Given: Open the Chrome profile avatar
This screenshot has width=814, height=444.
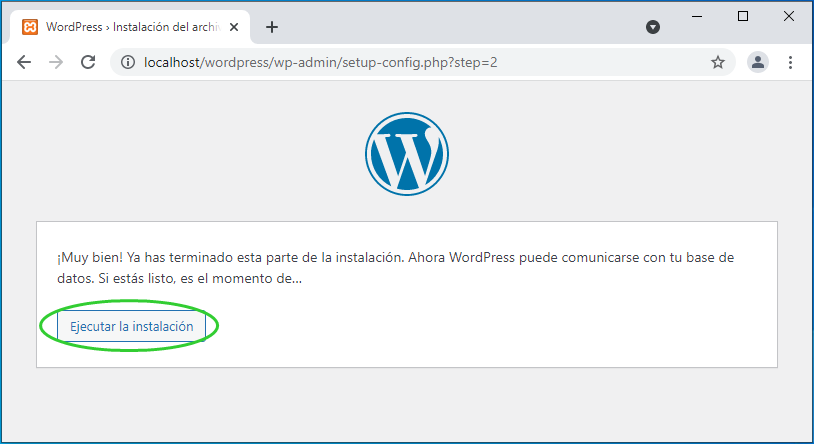Looking at the screenshot, I should (758, 62).
